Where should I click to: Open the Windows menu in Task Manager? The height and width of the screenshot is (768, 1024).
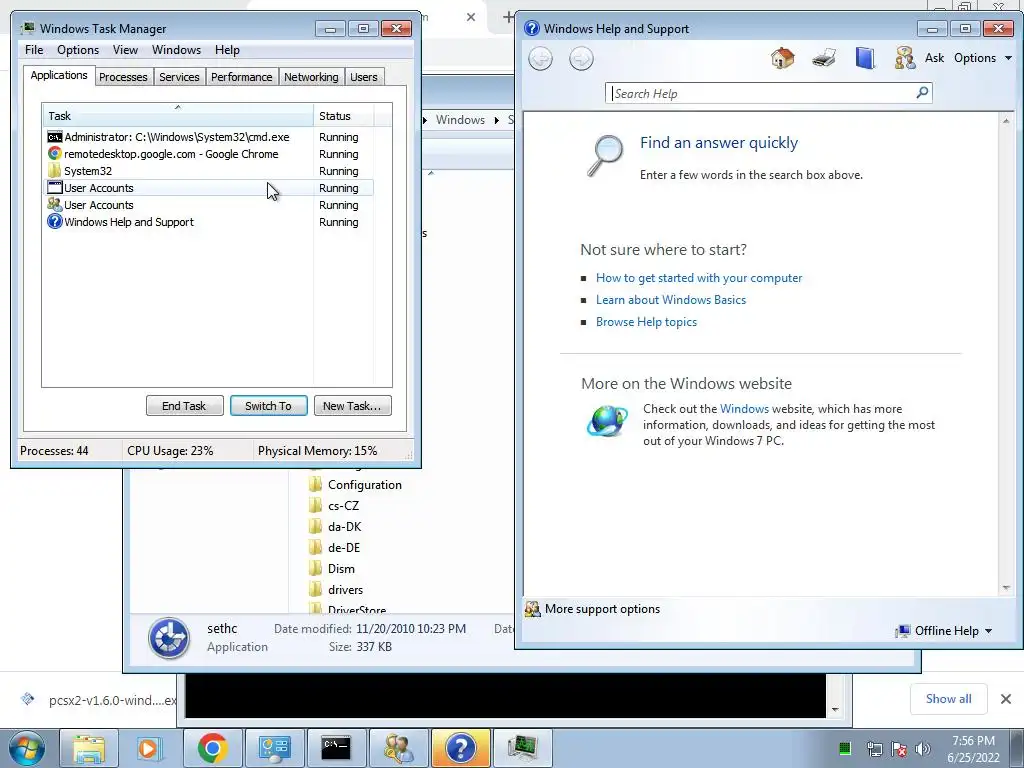pos(176,50)
